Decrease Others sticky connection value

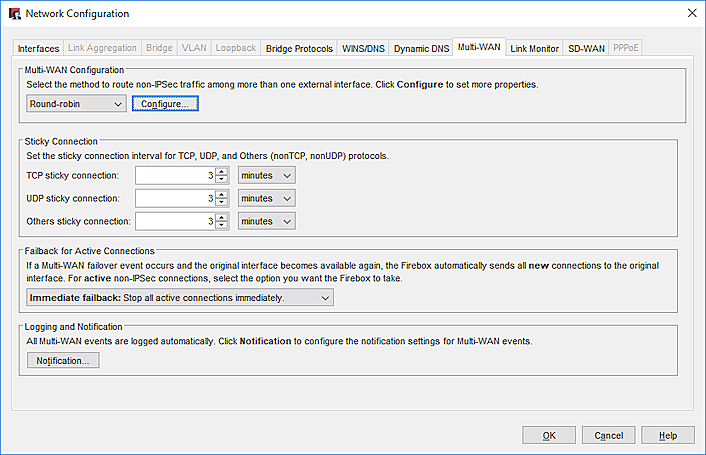(222, 226)
